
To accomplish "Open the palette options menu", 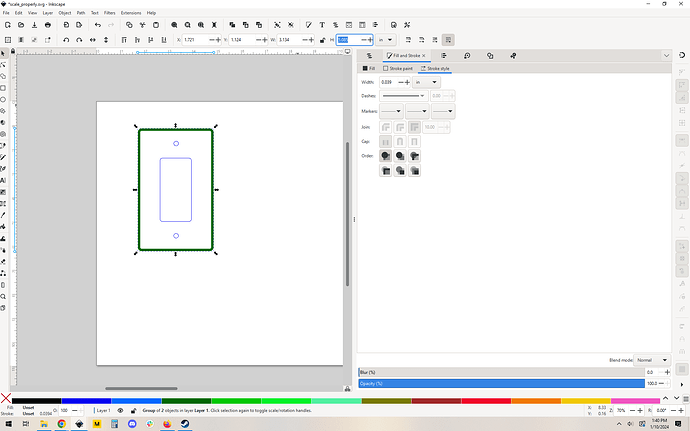I will coord(686,399).
